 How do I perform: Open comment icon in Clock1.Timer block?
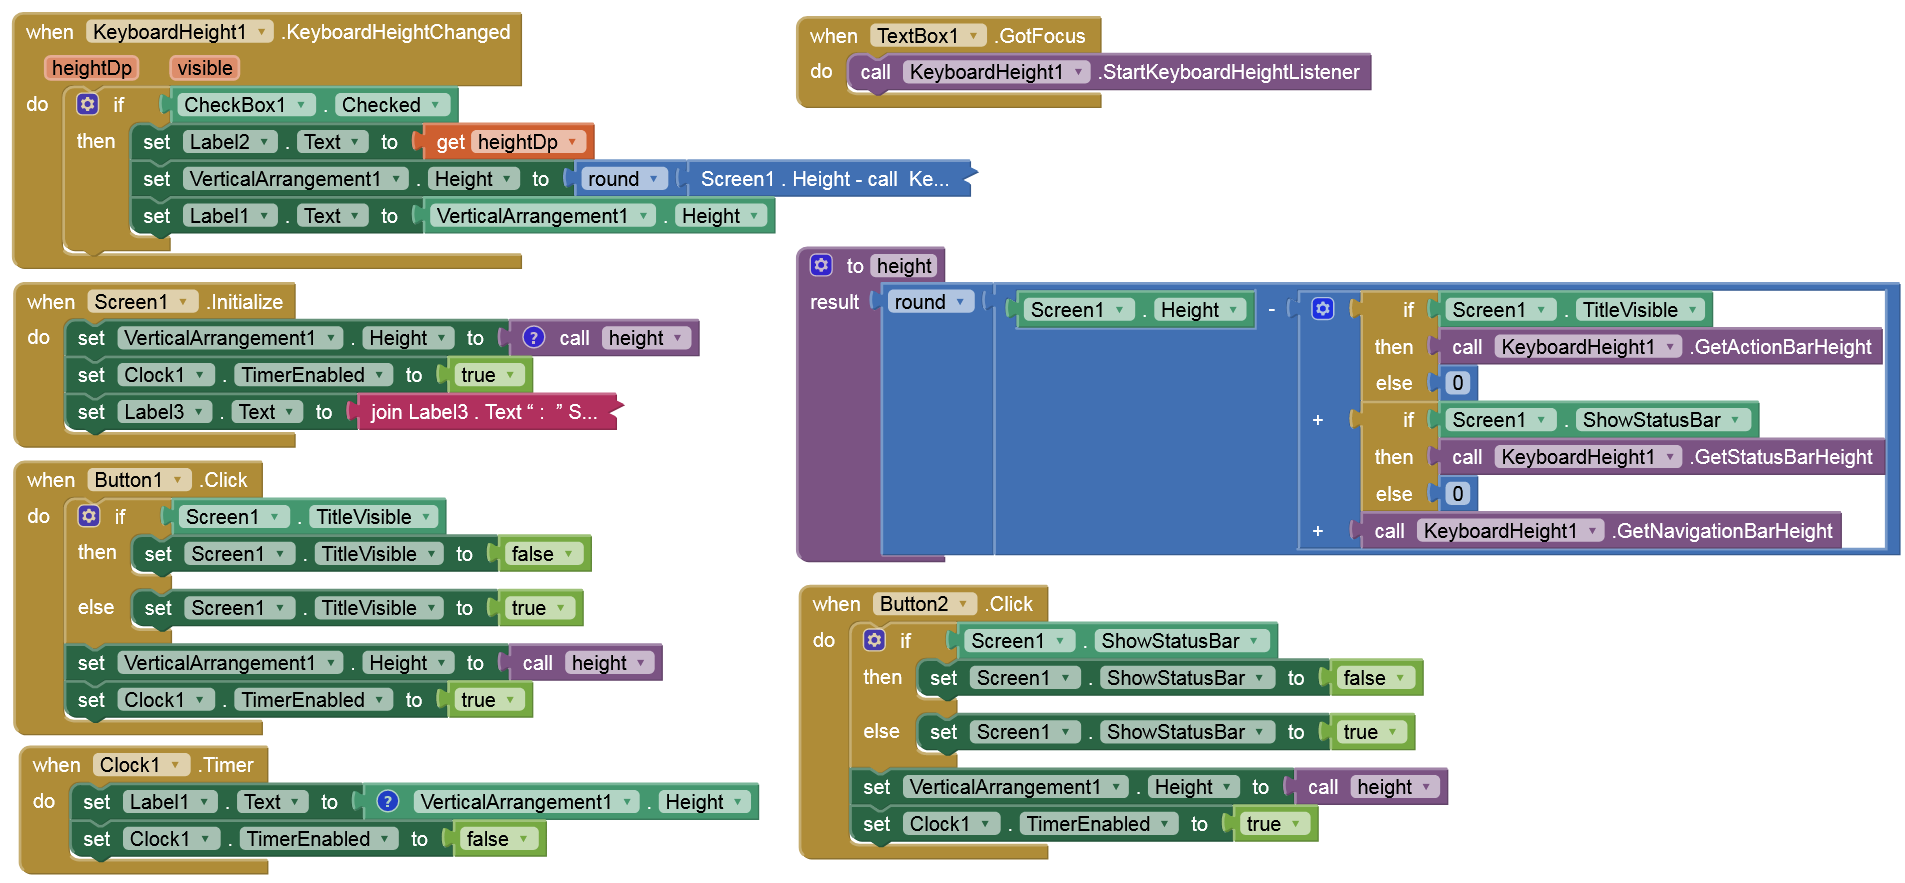coord(388,802)
